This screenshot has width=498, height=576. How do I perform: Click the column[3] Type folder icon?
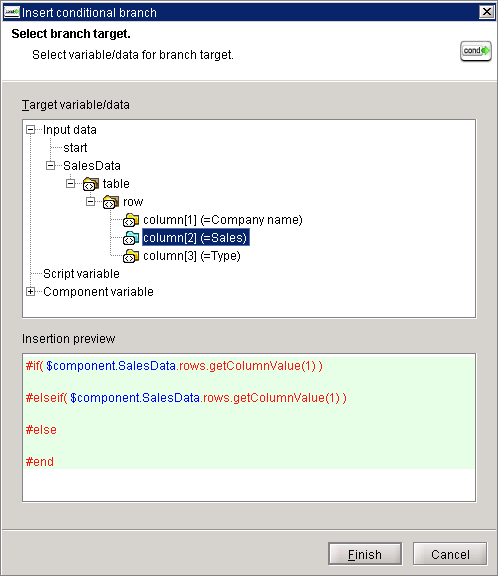point(131,256)
